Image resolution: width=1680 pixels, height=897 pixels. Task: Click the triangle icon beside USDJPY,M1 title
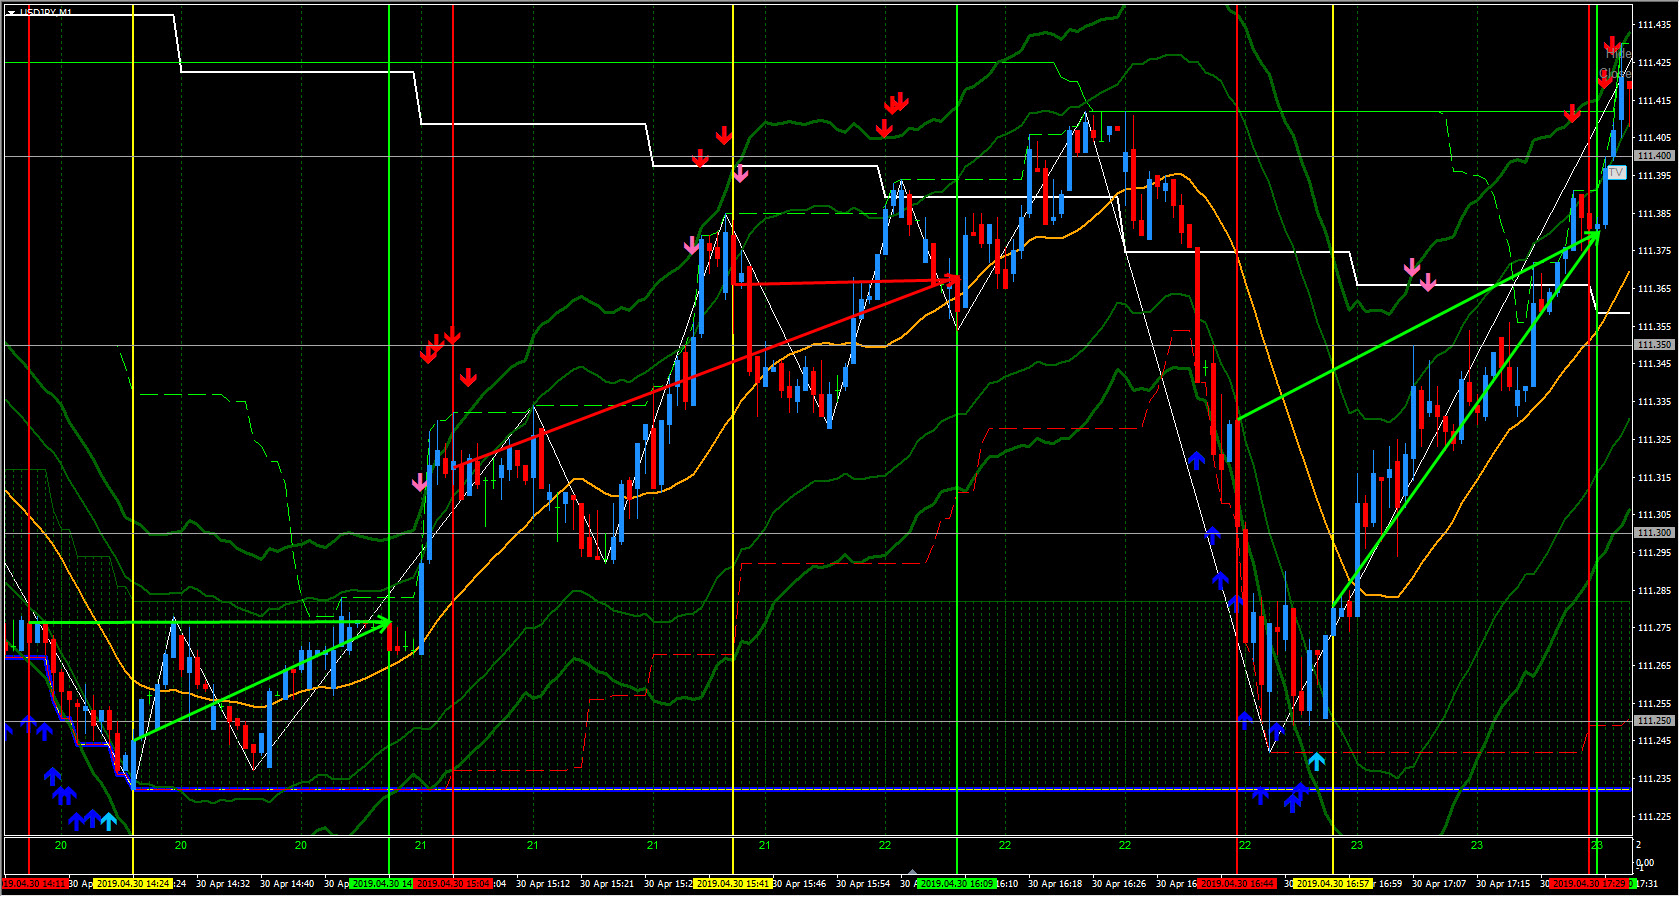click(x=11, y=13)
